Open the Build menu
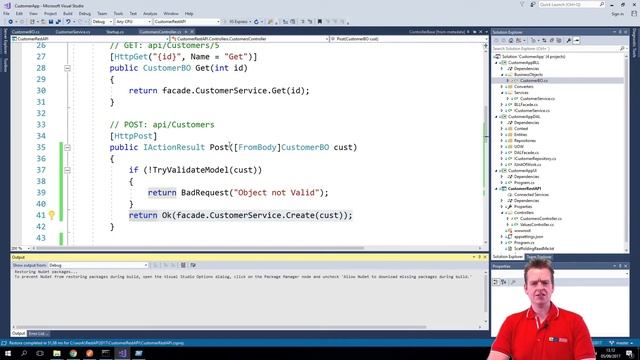The height and width of the screenshot is (360, 640). click(68, 13)
